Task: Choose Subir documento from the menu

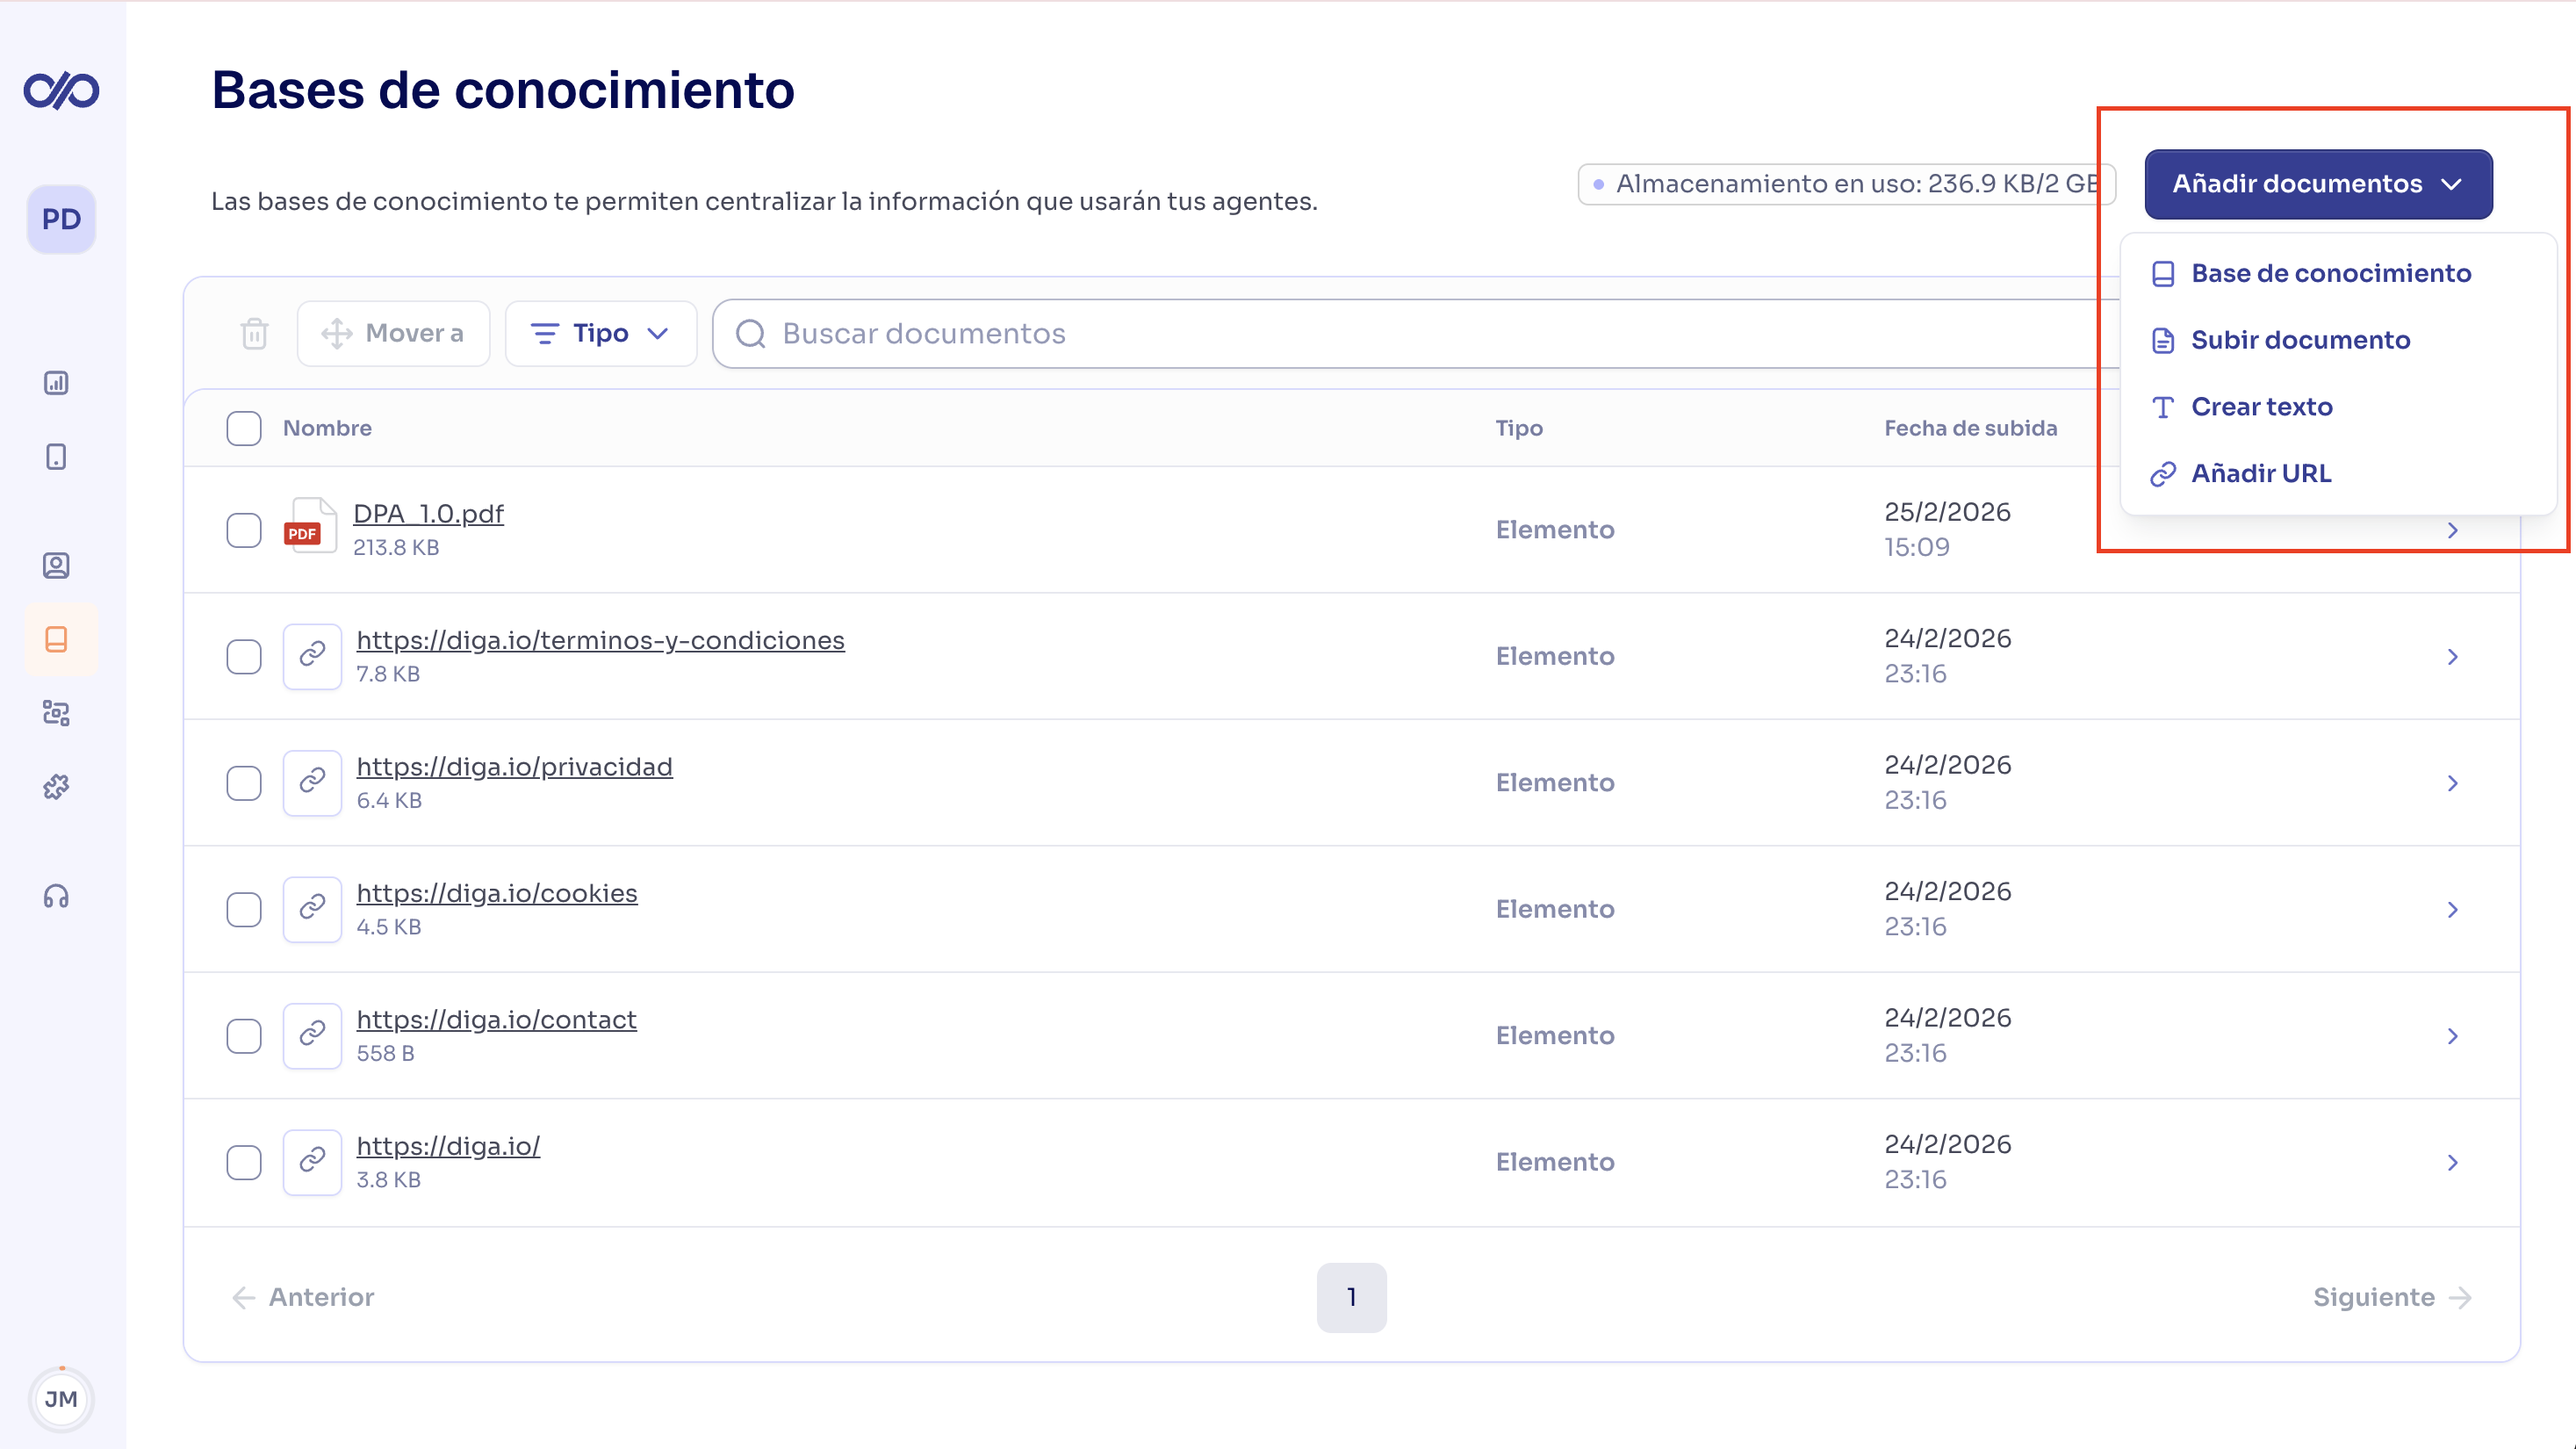Action: (x=2300, y=340)
